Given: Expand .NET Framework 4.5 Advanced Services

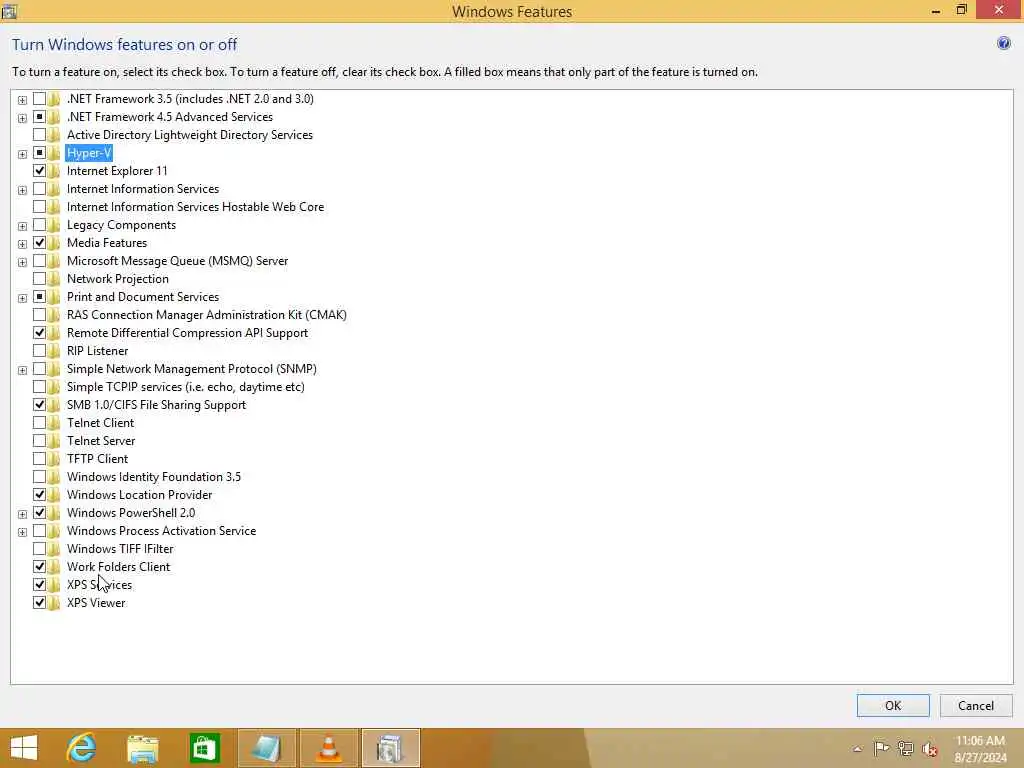Looking at the screenshot, I should (x=22, y=118).
